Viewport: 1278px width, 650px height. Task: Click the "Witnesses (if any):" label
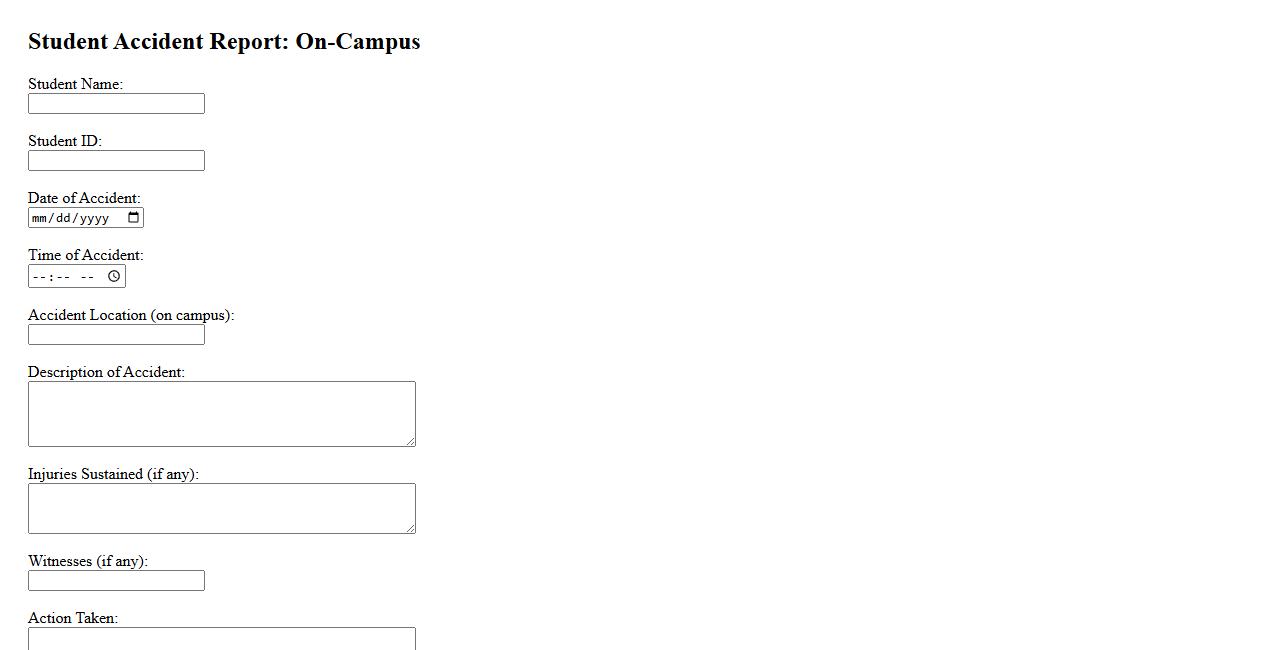click(88, 561)
